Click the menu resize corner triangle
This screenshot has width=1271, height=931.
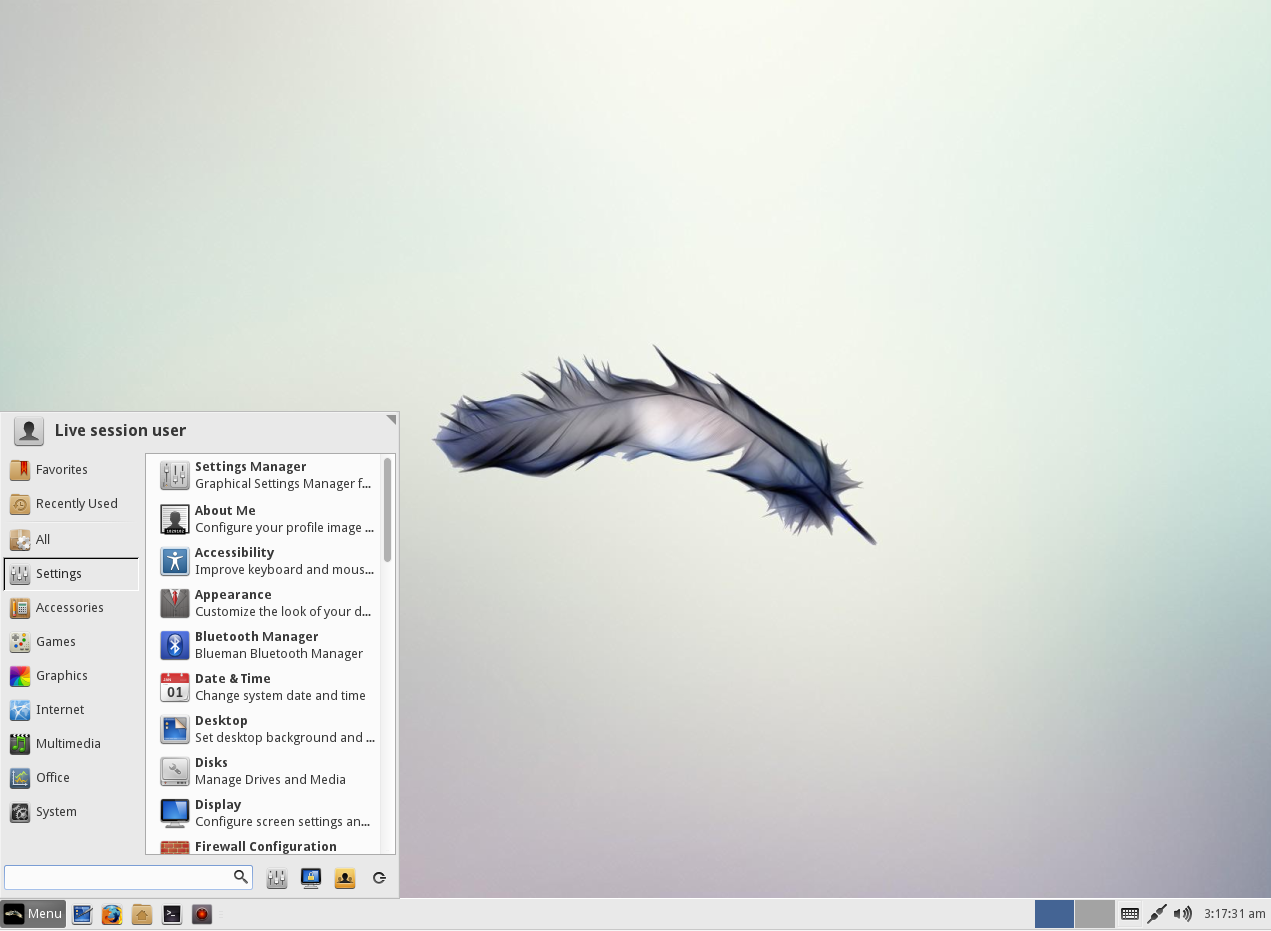391,420
